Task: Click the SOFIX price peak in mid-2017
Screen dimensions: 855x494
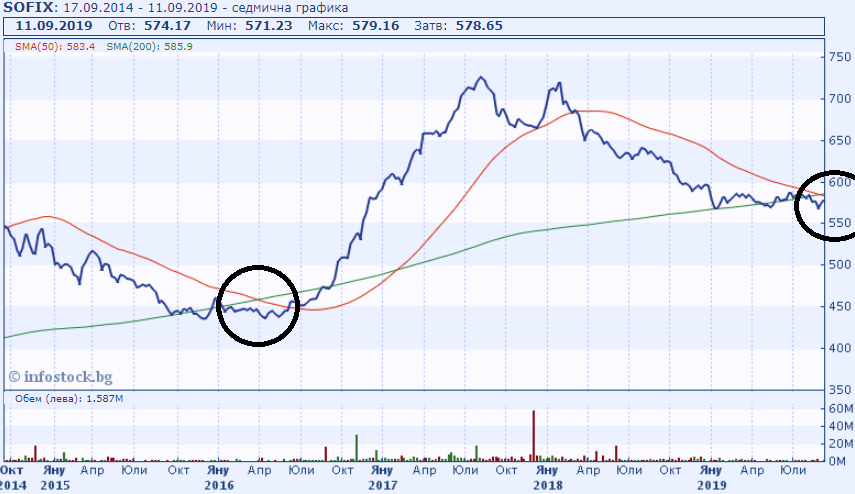Action: (480, 78)
